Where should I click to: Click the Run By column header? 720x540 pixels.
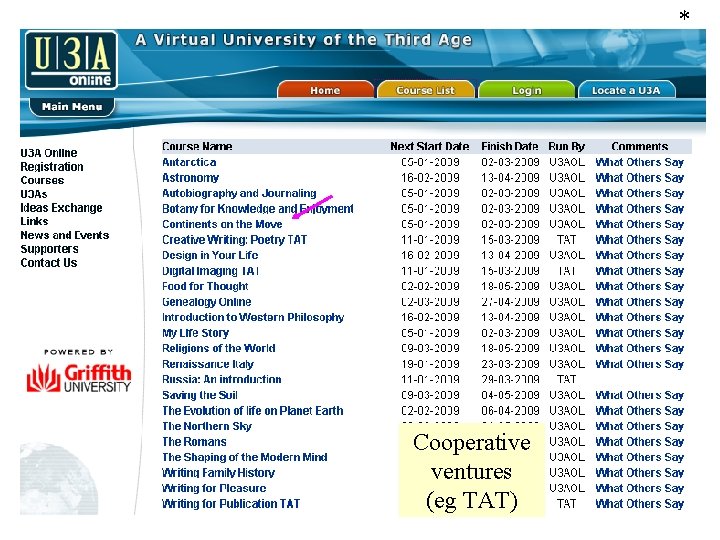coord(567,146)
